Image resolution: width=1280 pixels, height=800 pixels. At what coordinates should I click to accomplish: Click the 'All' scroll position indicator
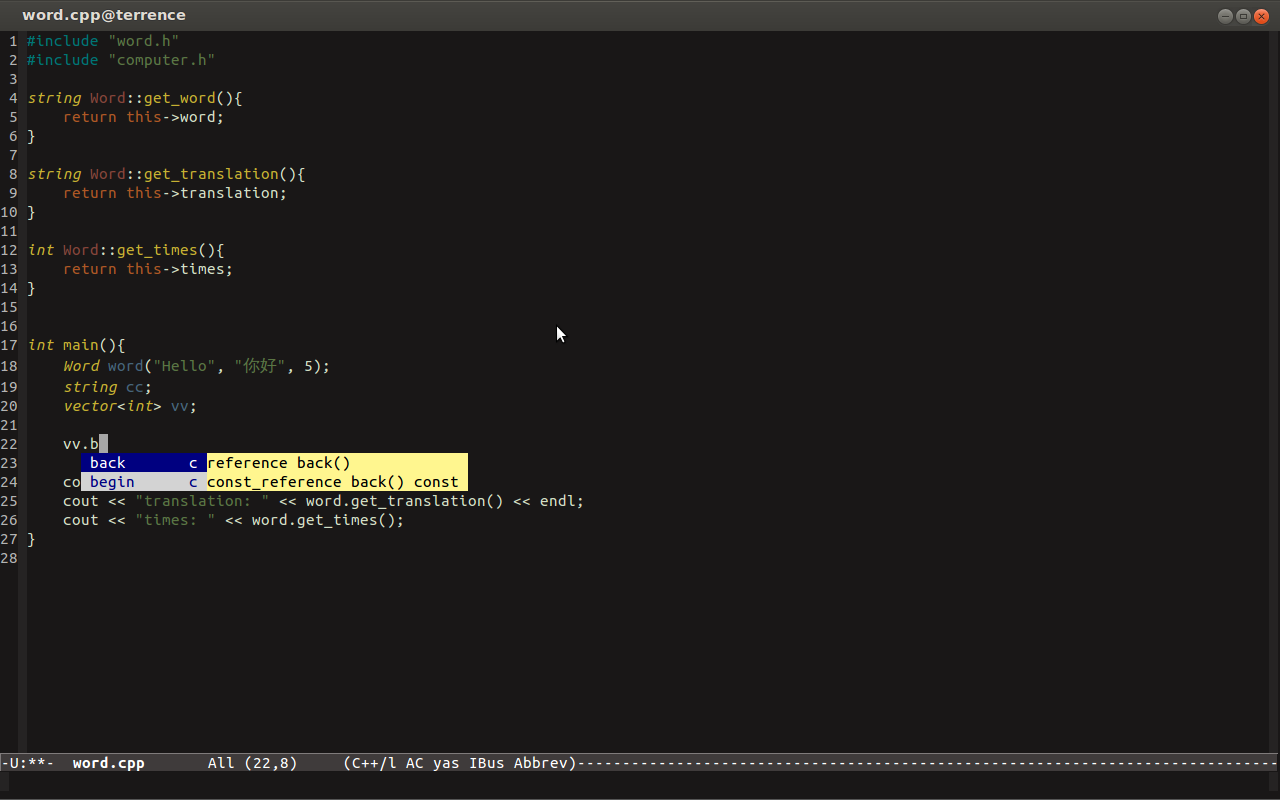220,763
